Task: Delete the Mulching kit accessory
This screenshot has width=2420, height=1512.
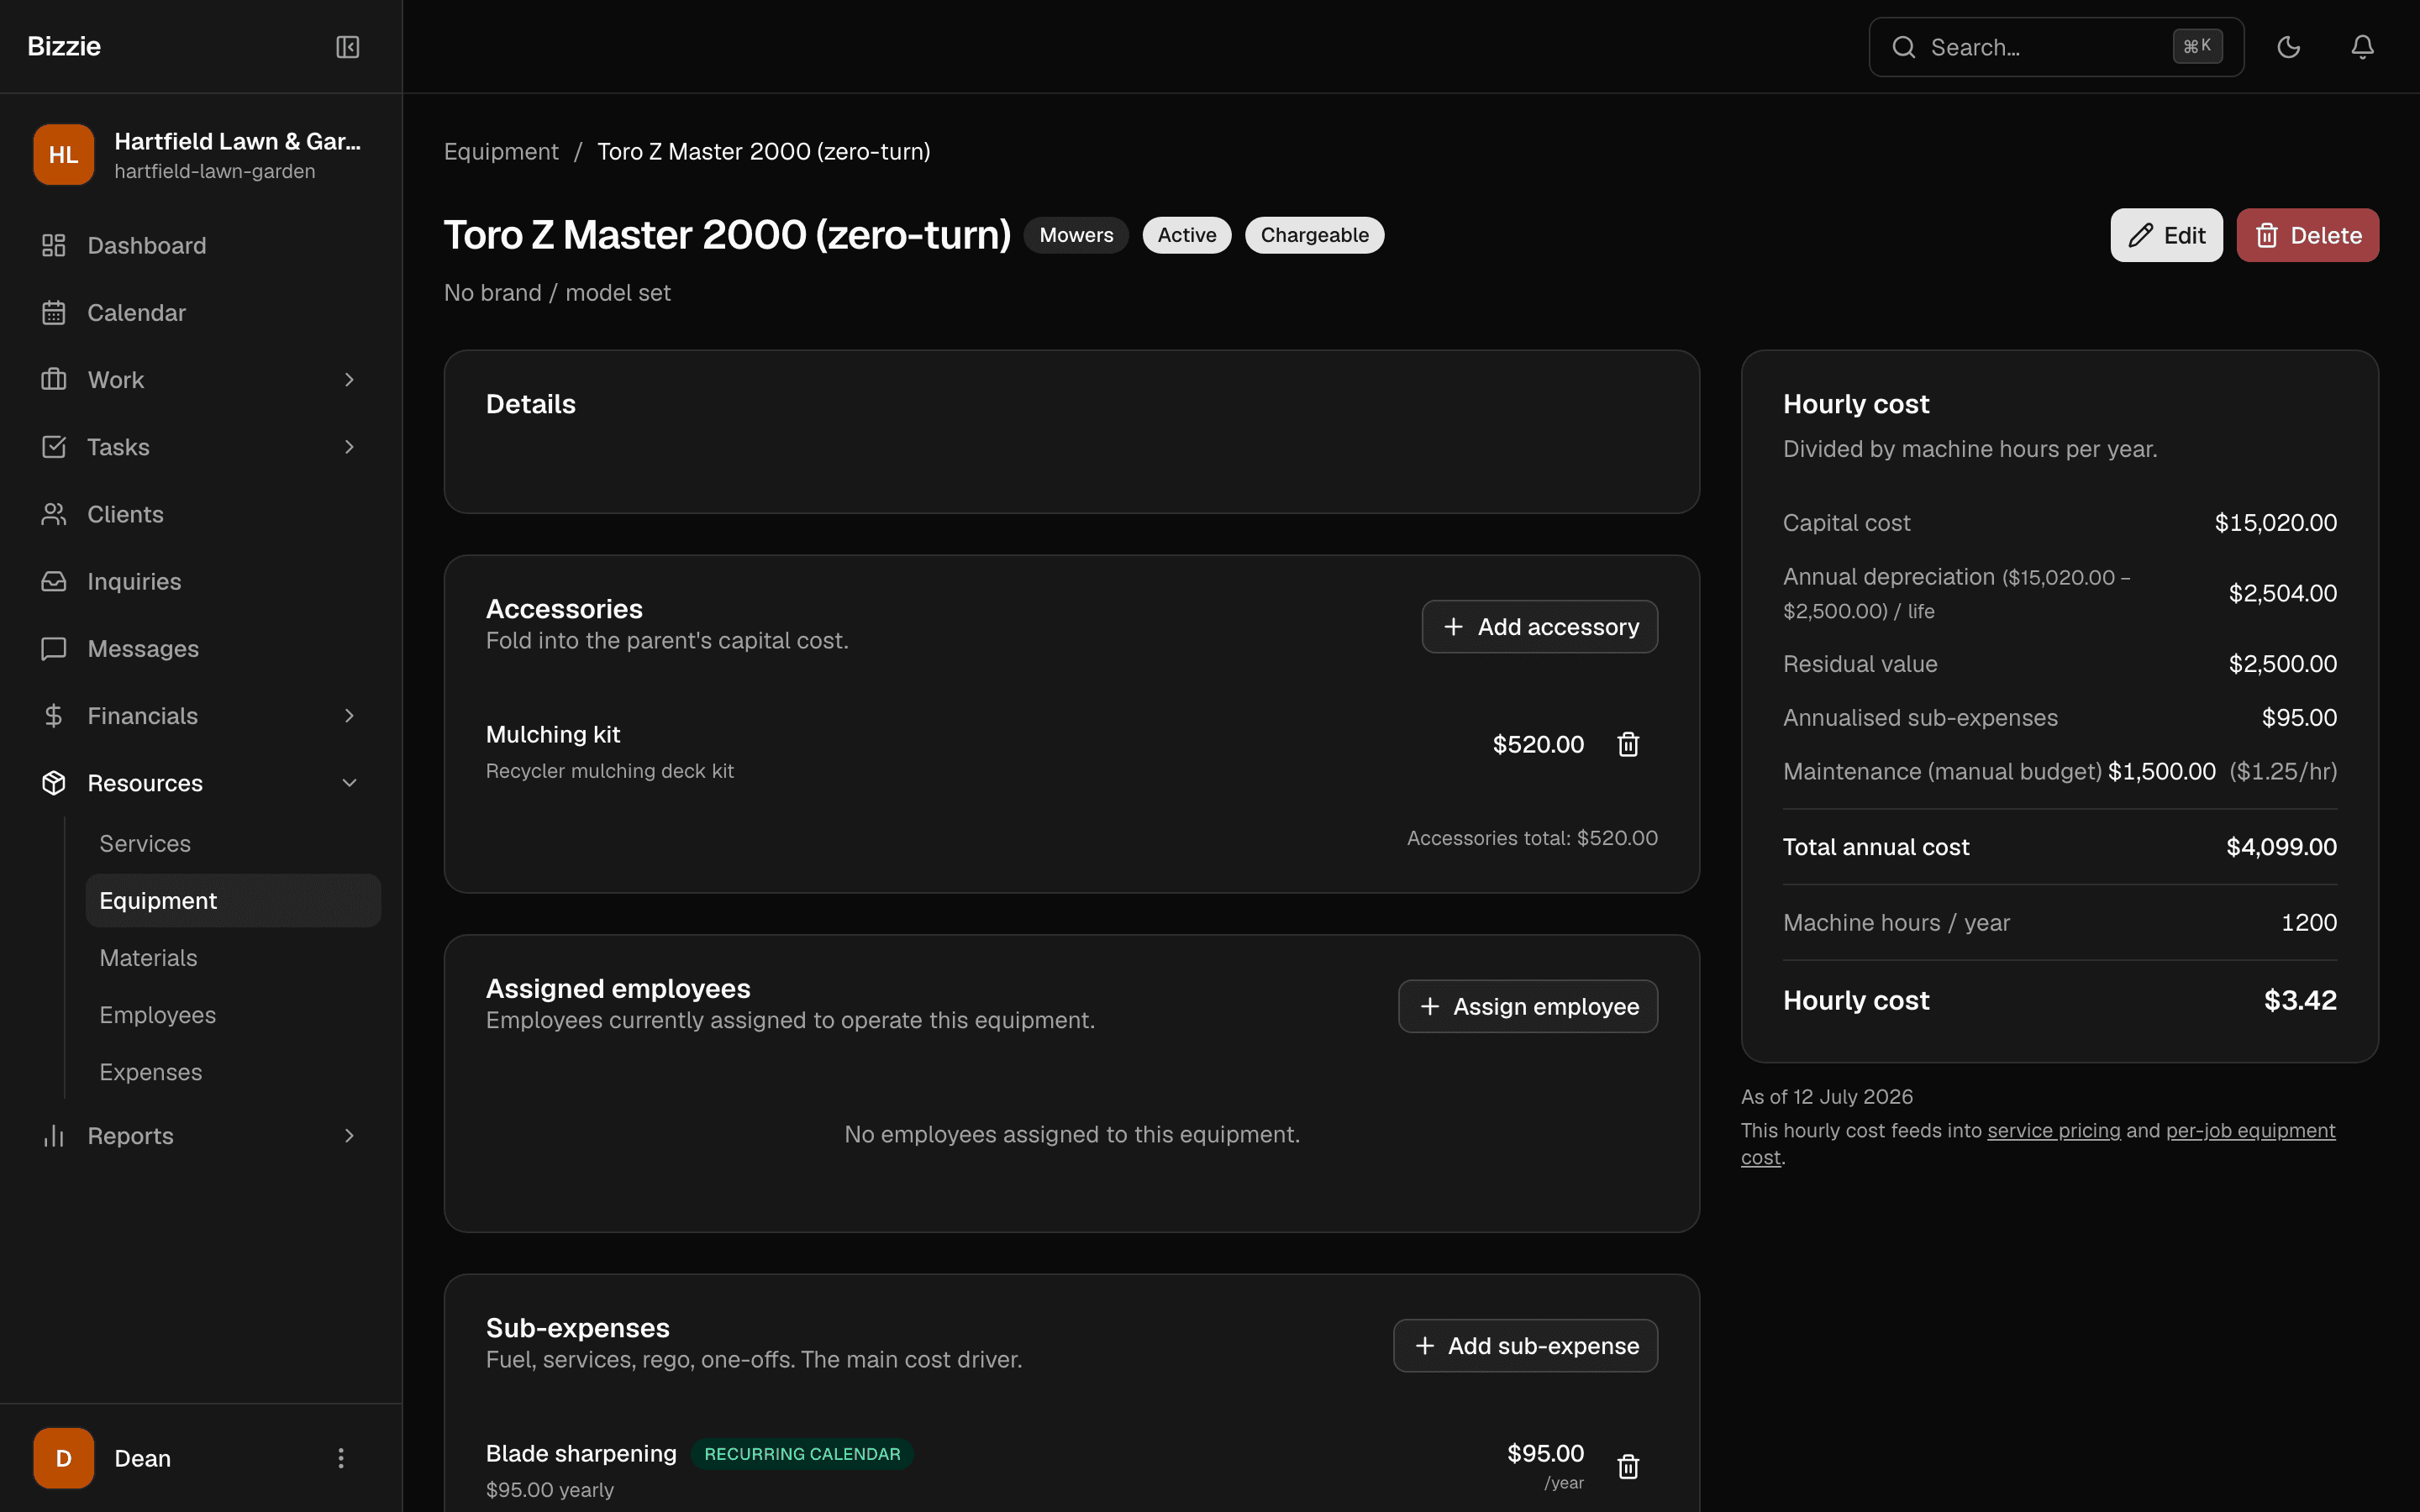Action: pyautogui.click(x=1628, y=744)
